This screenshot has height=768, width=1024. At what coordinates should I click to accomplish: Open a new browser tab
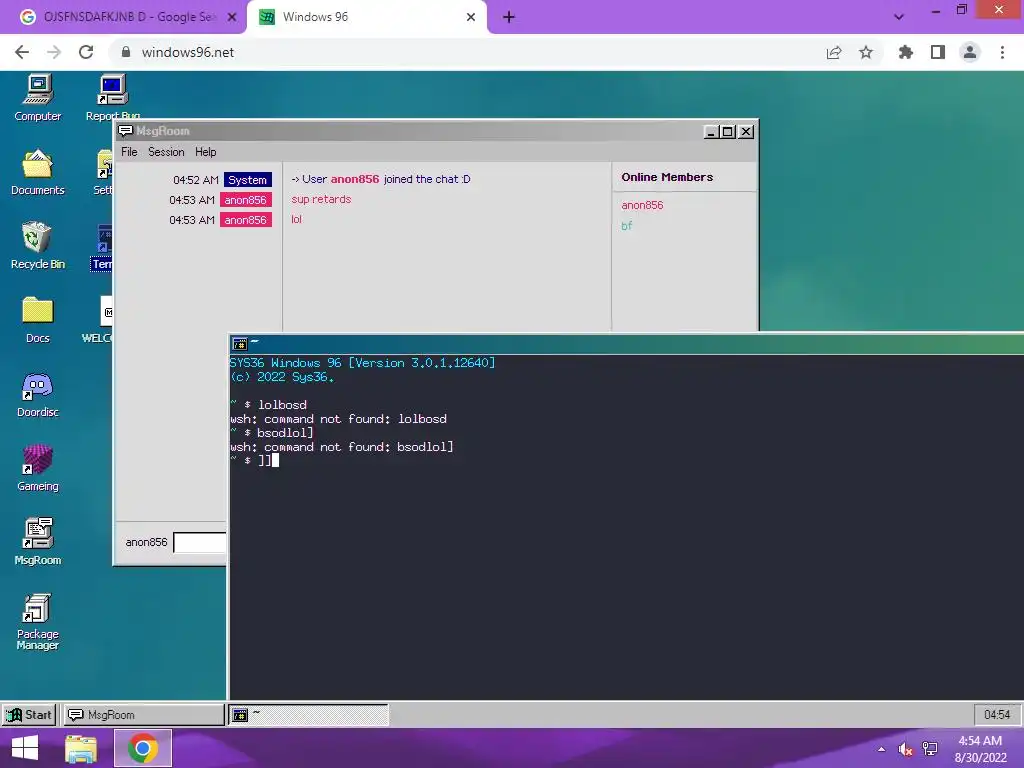[x=509, y=17]
